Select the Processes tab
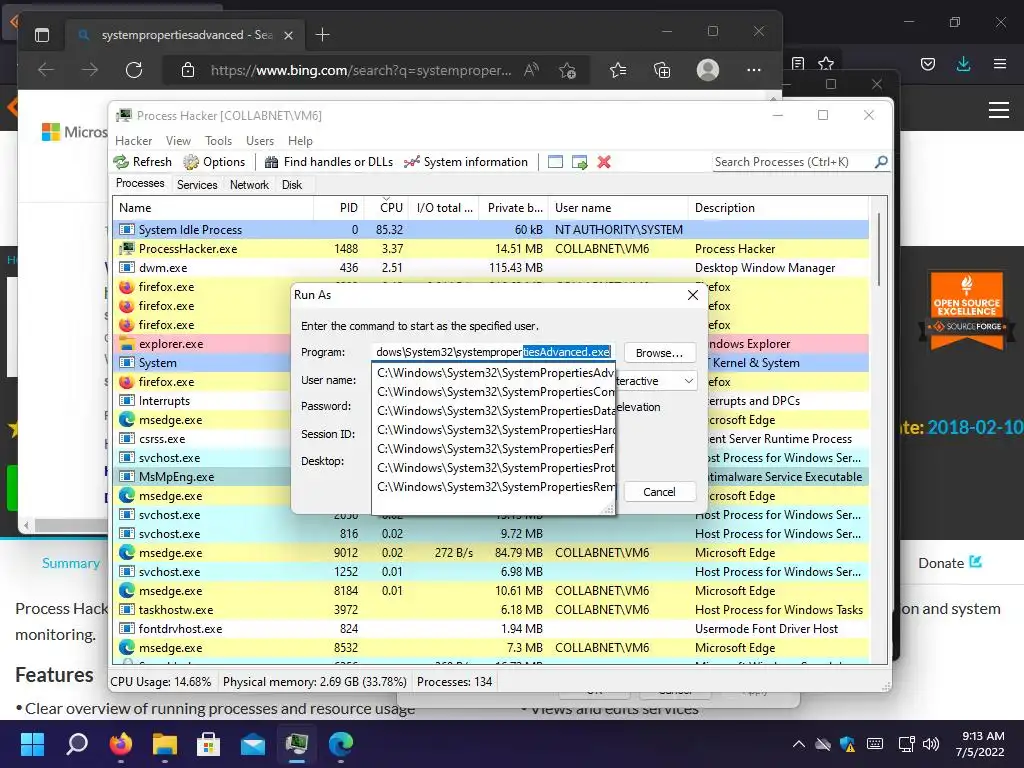 coord(140,184)
